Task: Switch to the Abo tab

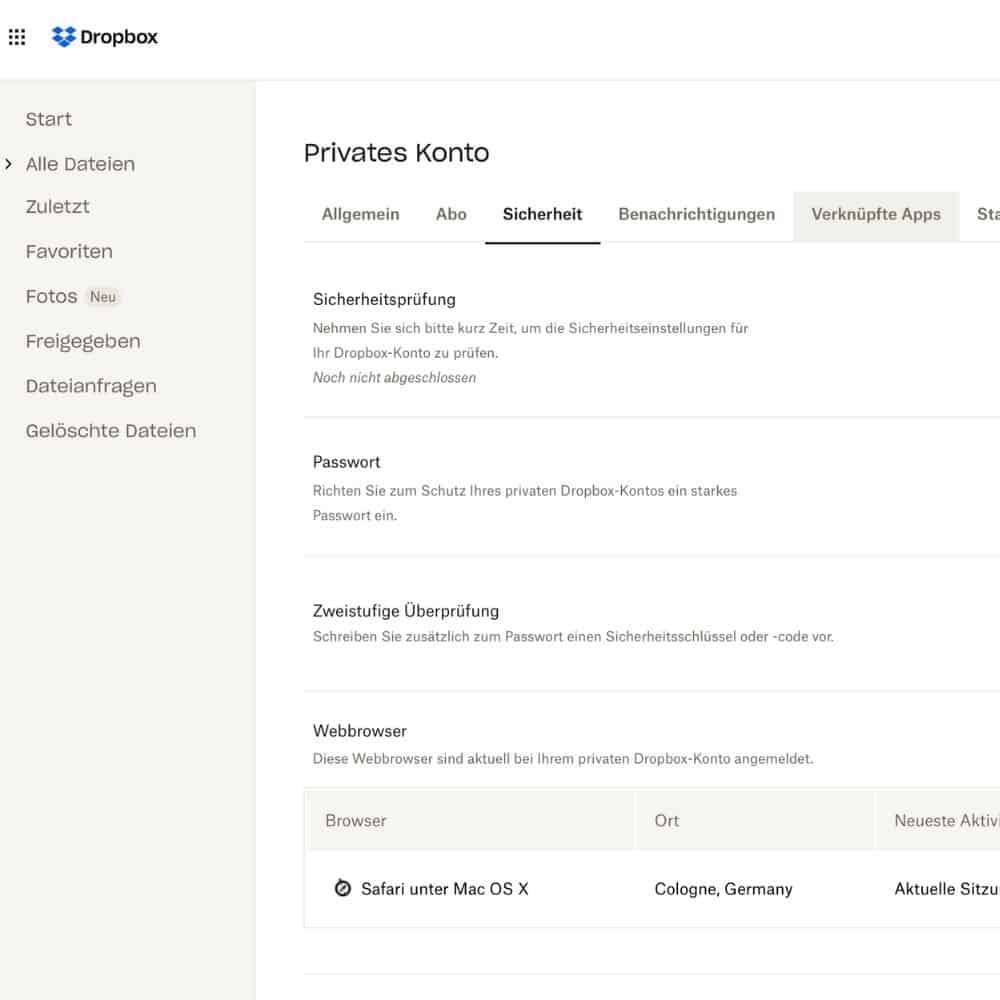Action: pos(451,214)
